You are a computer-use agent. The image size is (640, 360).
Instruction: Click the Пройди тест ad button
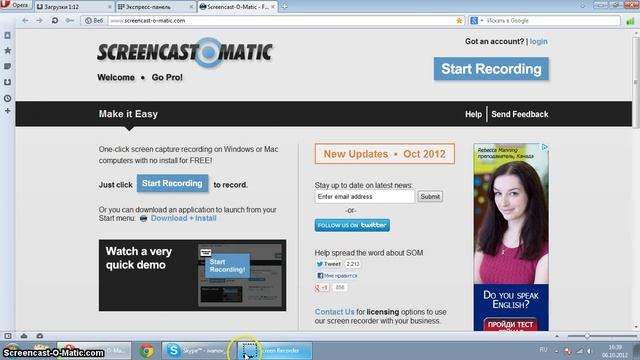(510, 324)
